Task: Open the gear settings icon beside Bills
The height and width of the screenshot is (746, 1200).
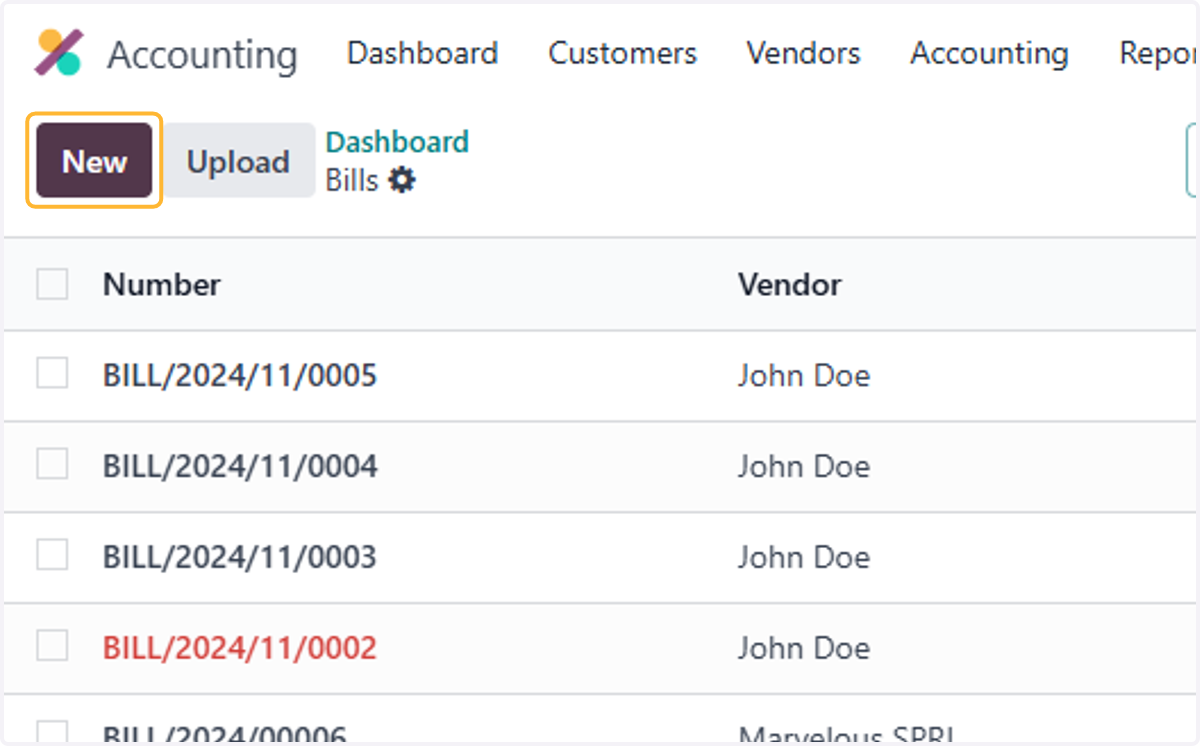Action: tap(402, 181)
